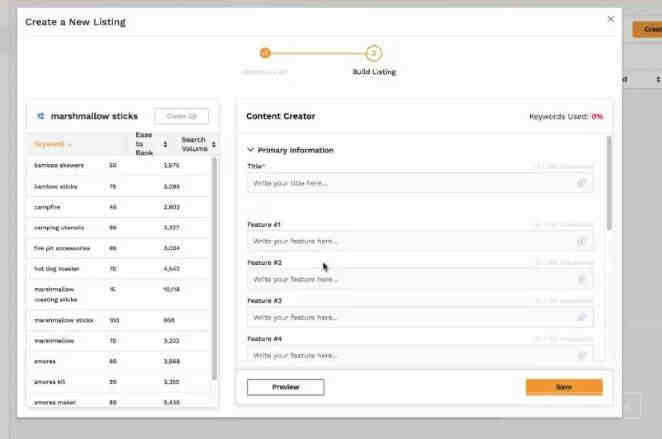Select the camping utensils keyword row
The height and width of the screenshot is (439, 662).
(x=119, y=228)
